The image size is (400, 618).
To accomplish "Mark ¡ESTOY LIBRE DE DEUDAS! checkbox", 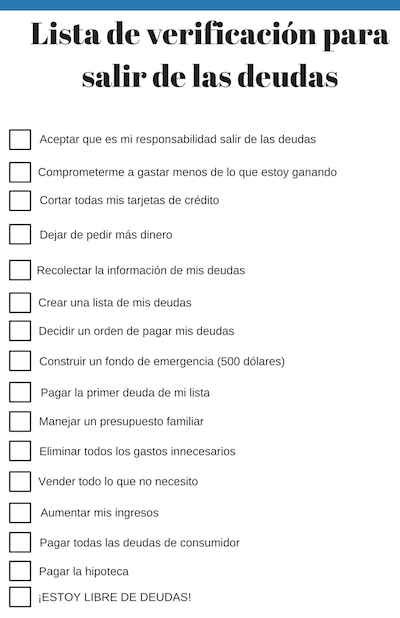I will [20, 597].
